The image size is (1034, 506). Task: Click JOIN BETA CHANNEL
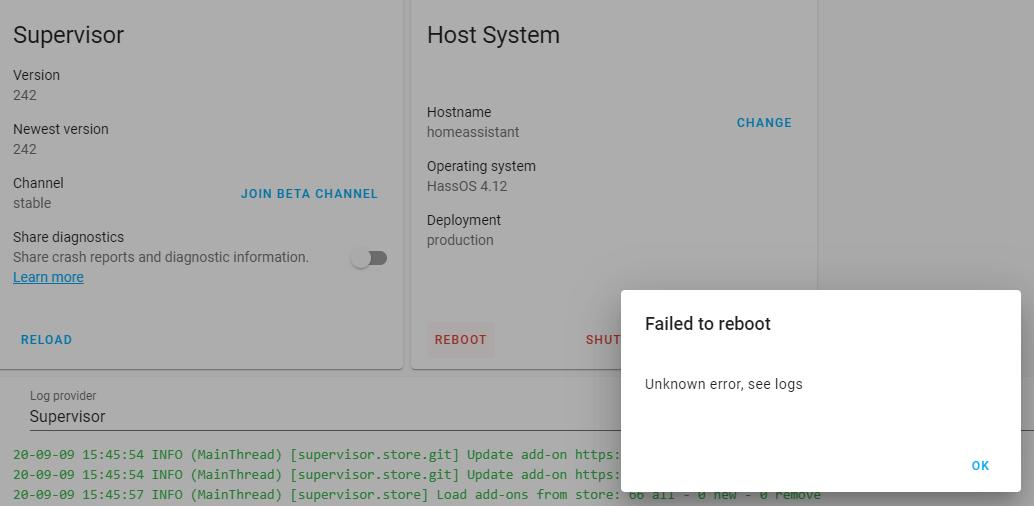309,194
